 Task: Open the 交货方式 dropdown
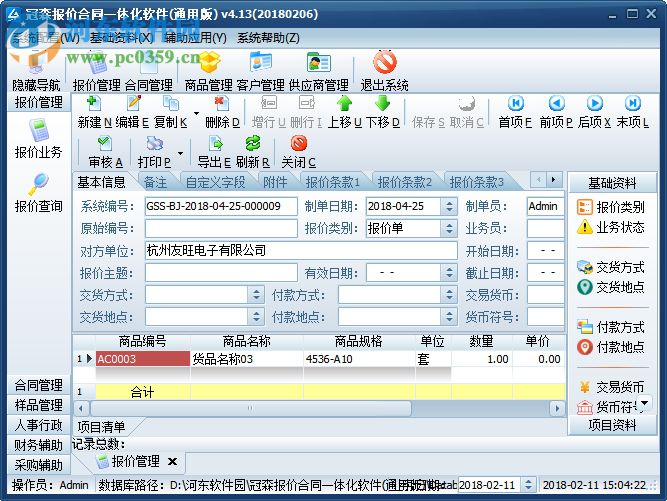[x=256, y=295]
